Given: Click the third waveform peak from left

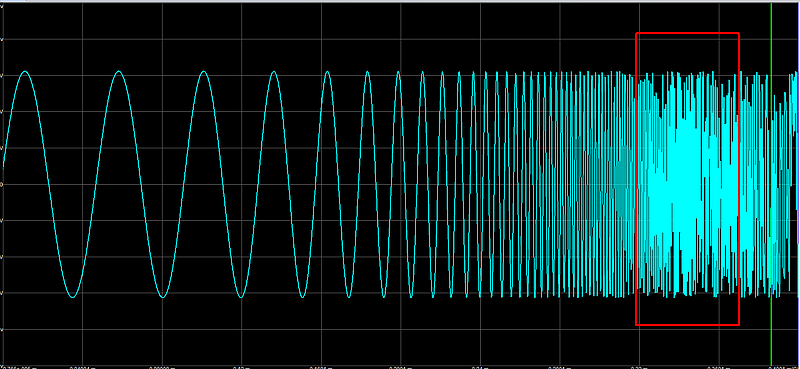Looking at the screenshot, I should pyautogui.click(x=204, y=72).
